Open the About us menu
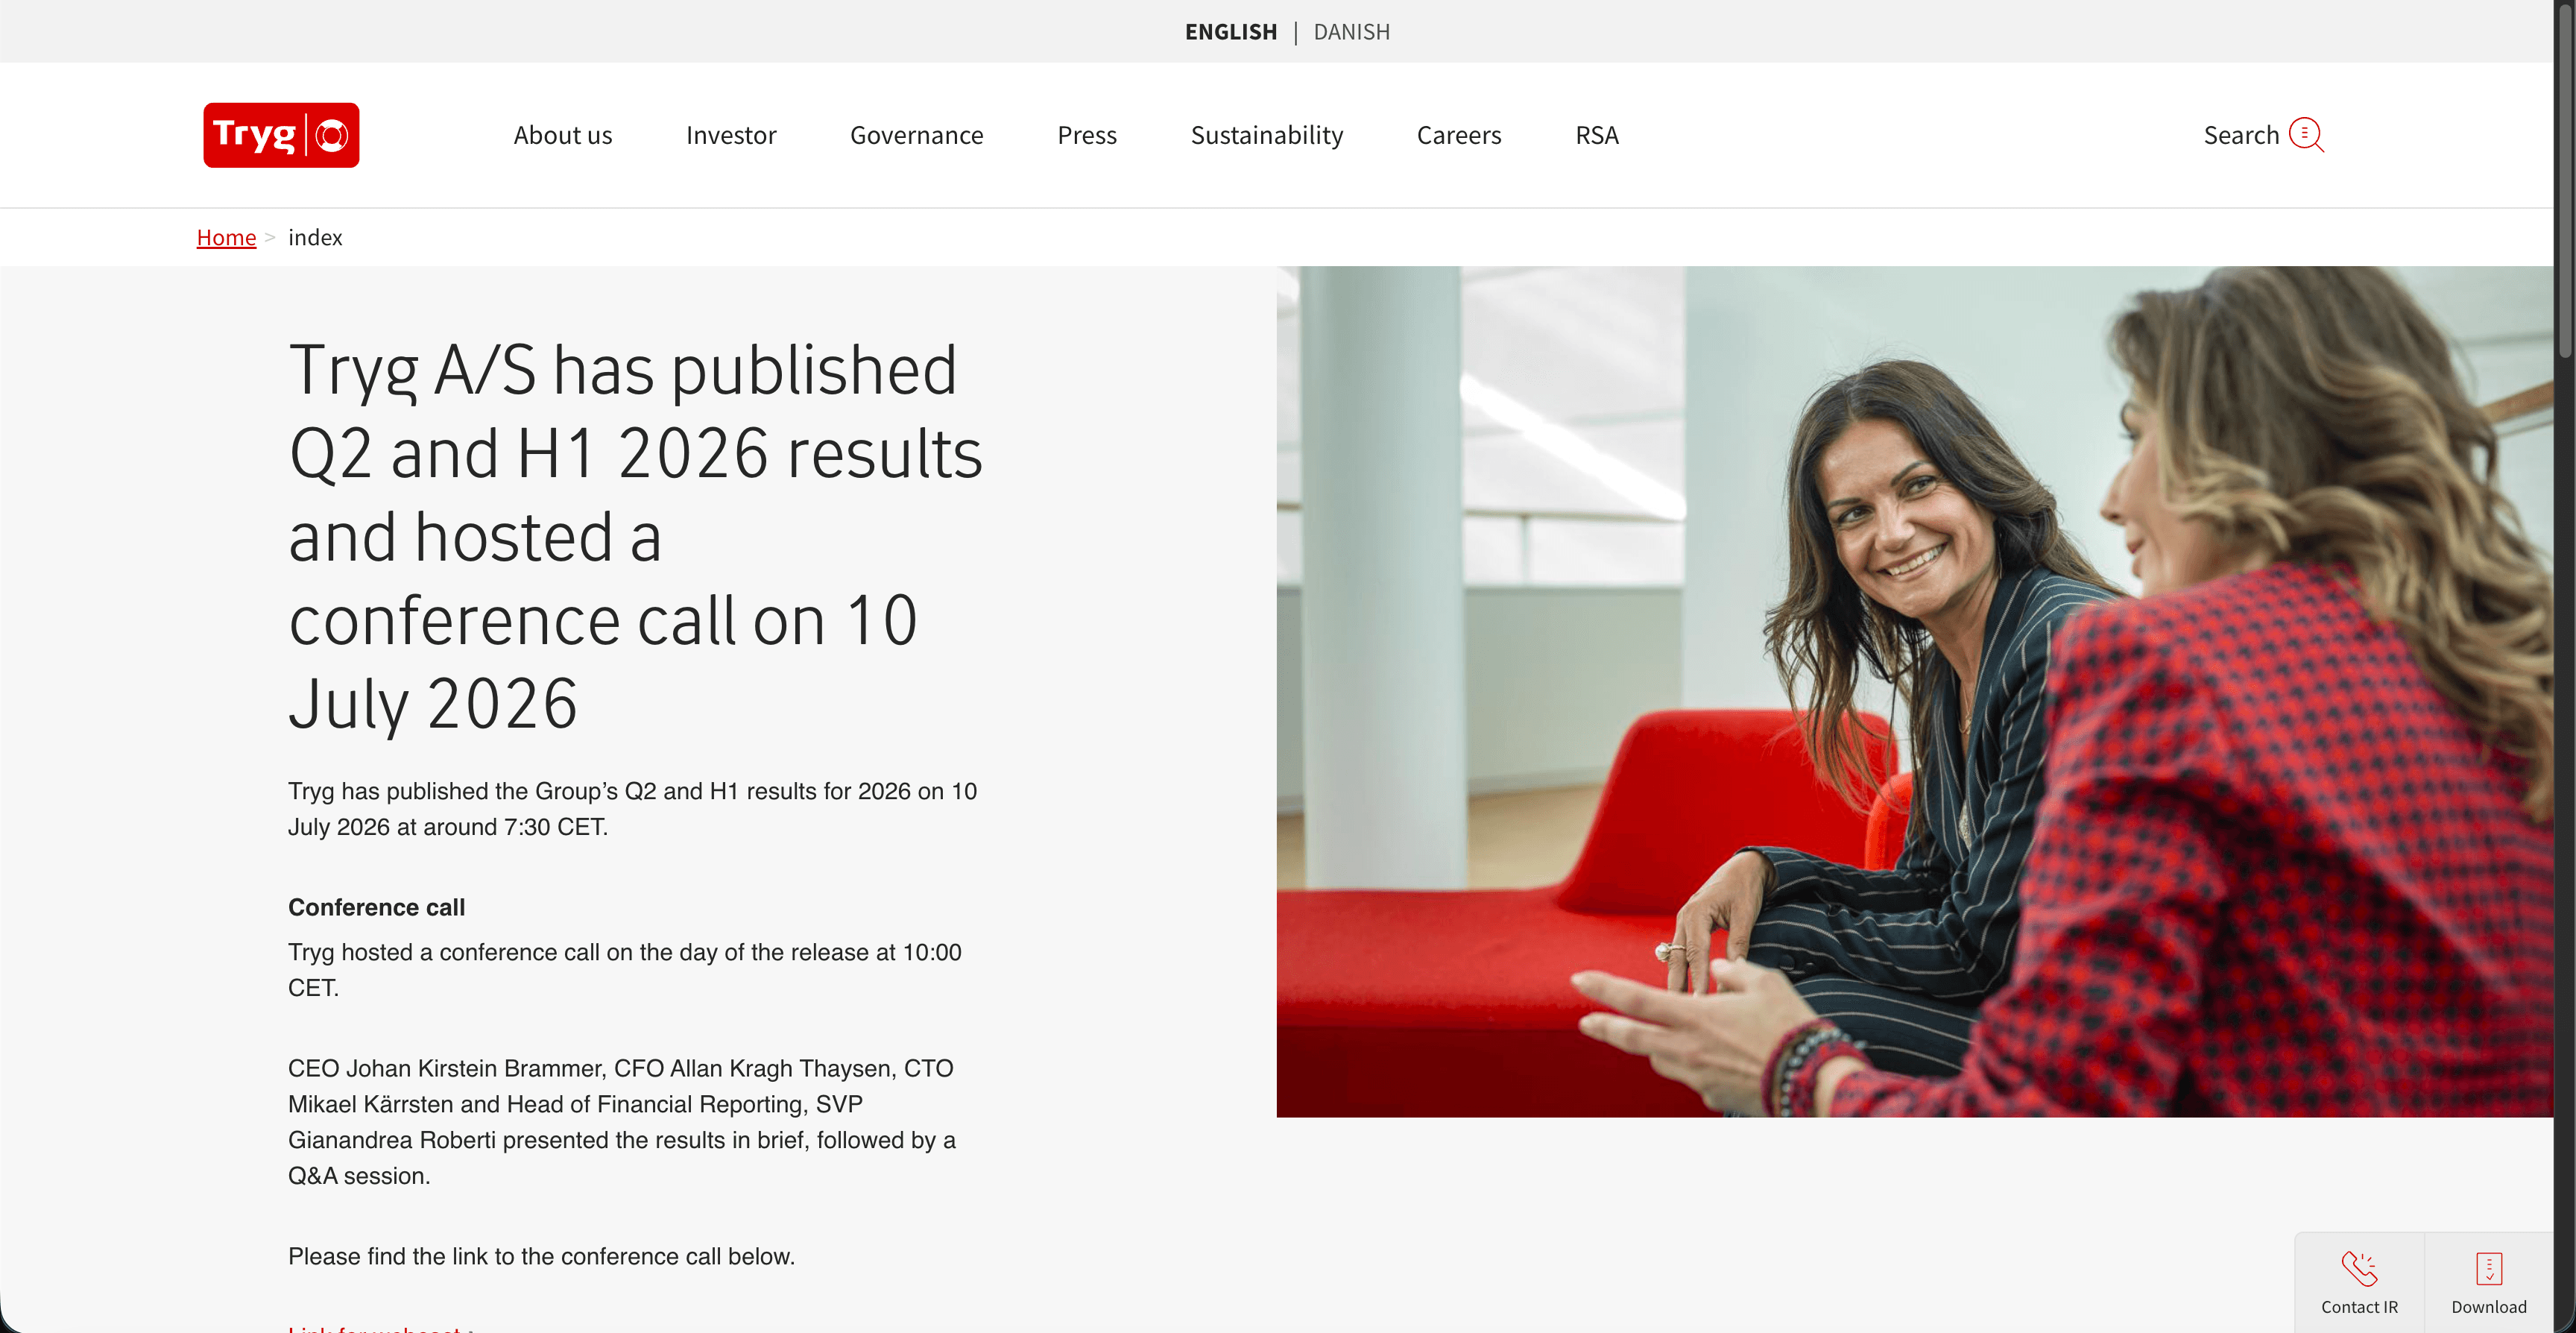Image resolution: width=2576 pixels, height=1333 pixels. click(x=563, y=135)
